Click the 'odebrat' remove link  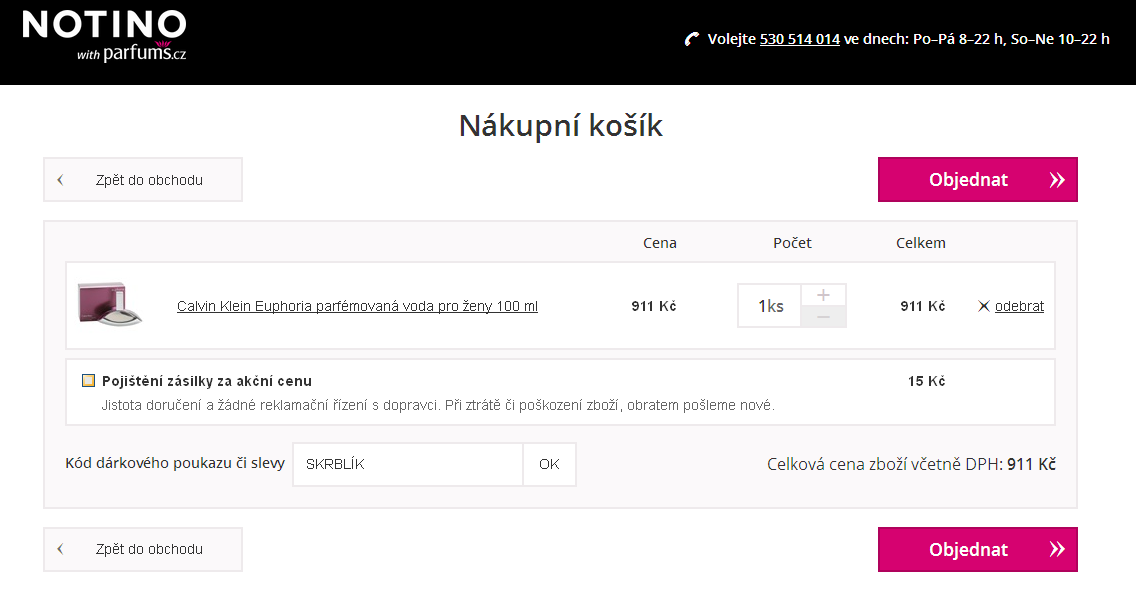pos(1019,306)
